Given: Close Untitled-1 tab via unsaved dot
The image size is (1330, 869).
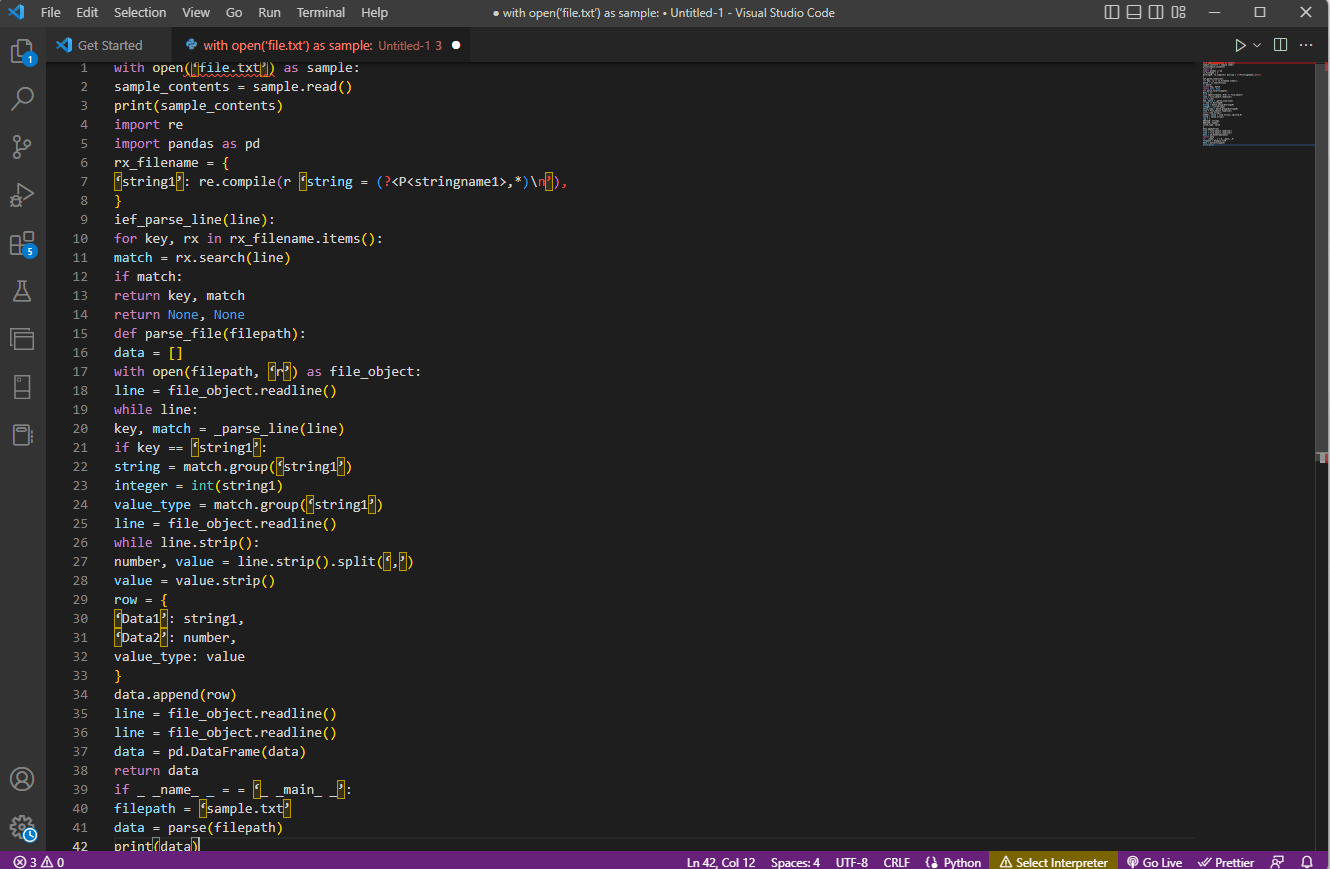Looking at the screenshot, I should [x=456, y=45].
